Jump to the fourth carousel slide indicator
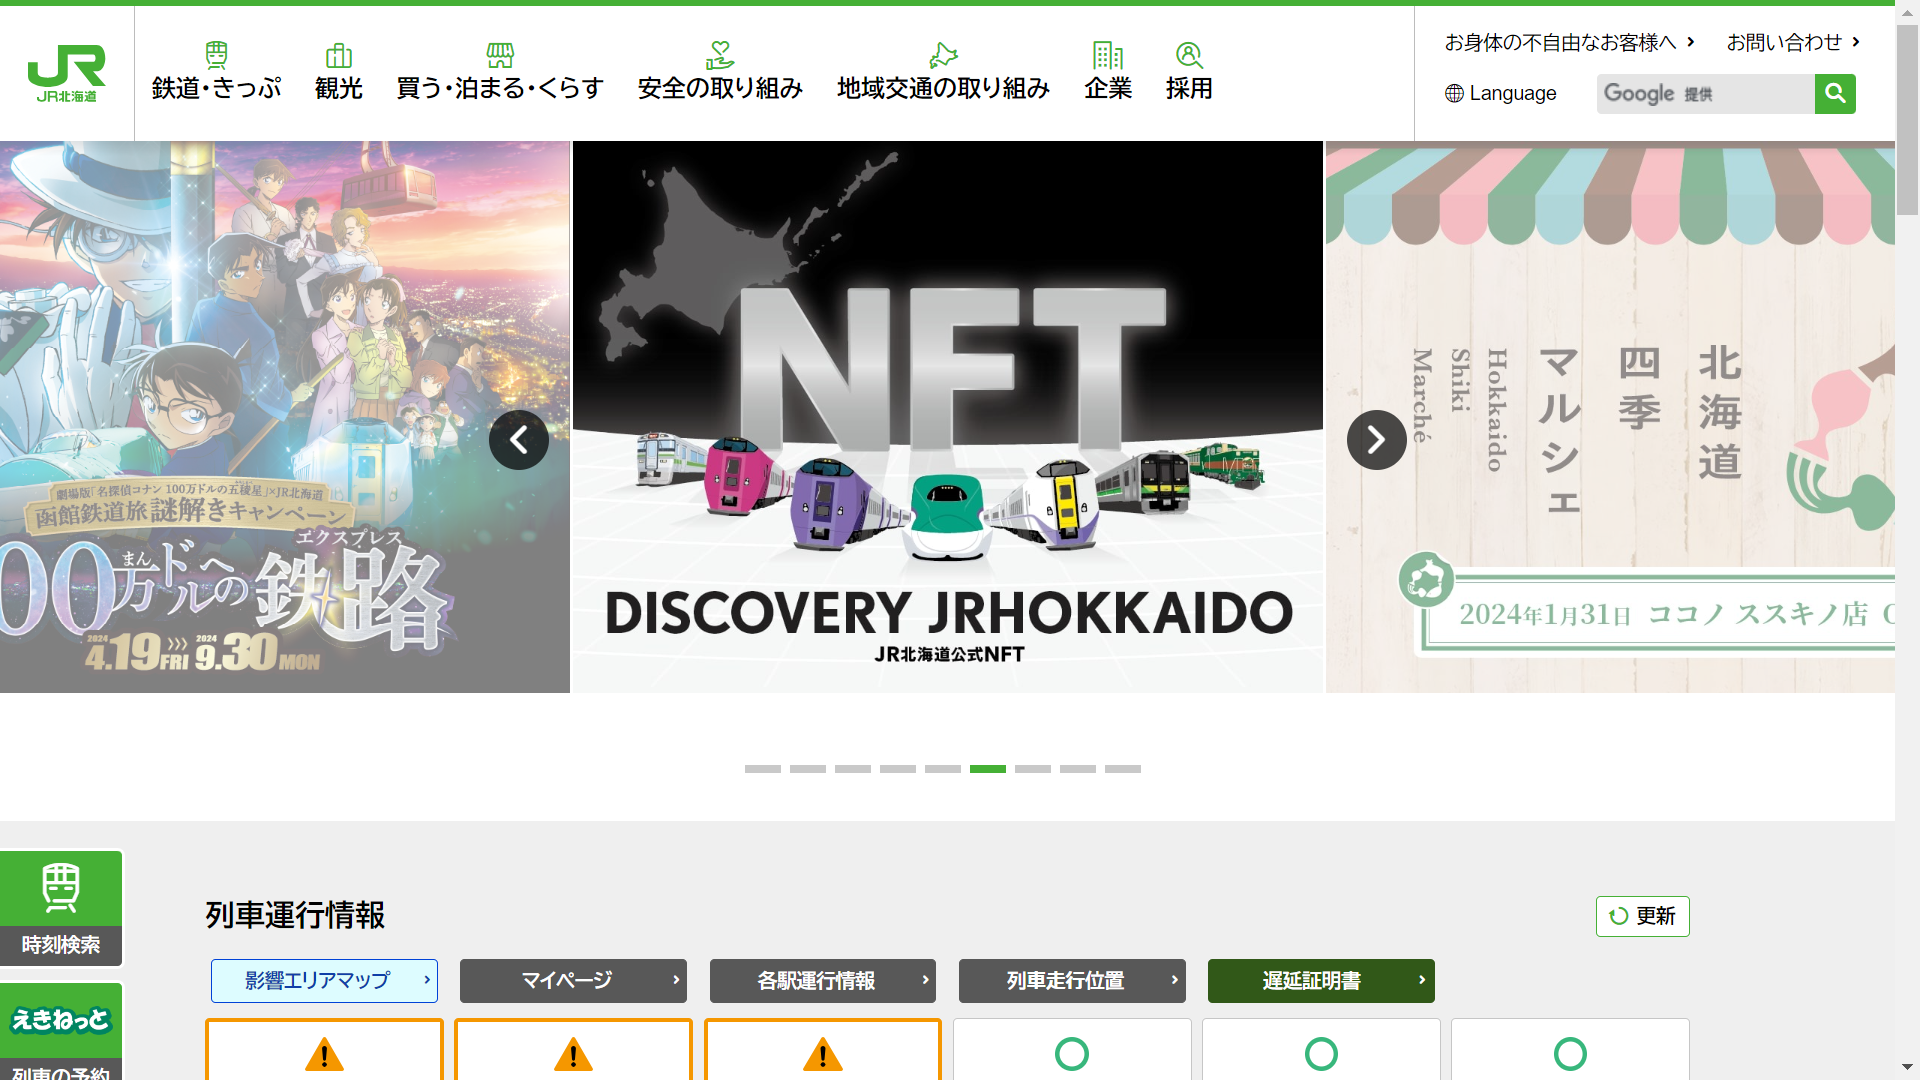 tap(898, 769)
